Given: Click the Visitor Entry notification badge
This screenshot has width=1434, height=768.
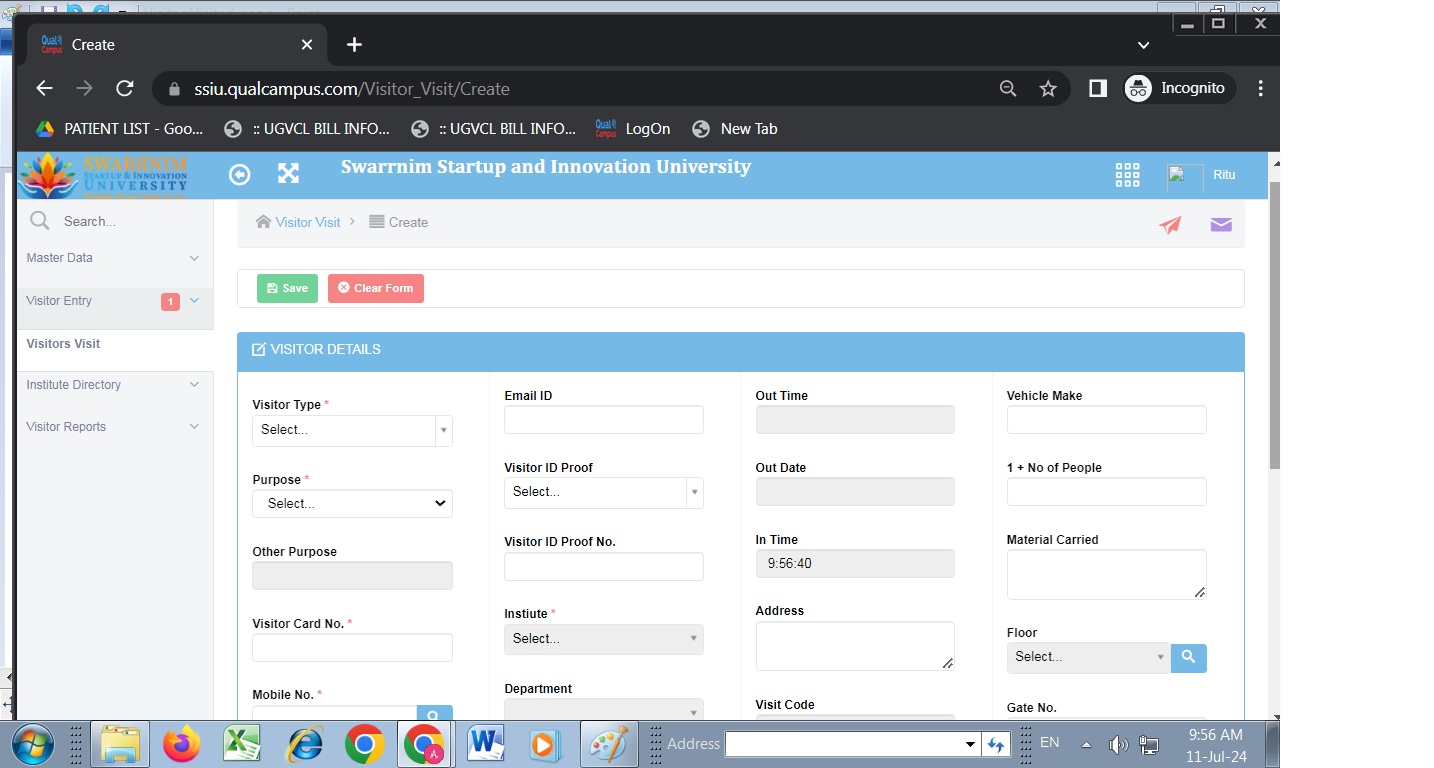Looking at the screenshot, I should pos(170,302).
